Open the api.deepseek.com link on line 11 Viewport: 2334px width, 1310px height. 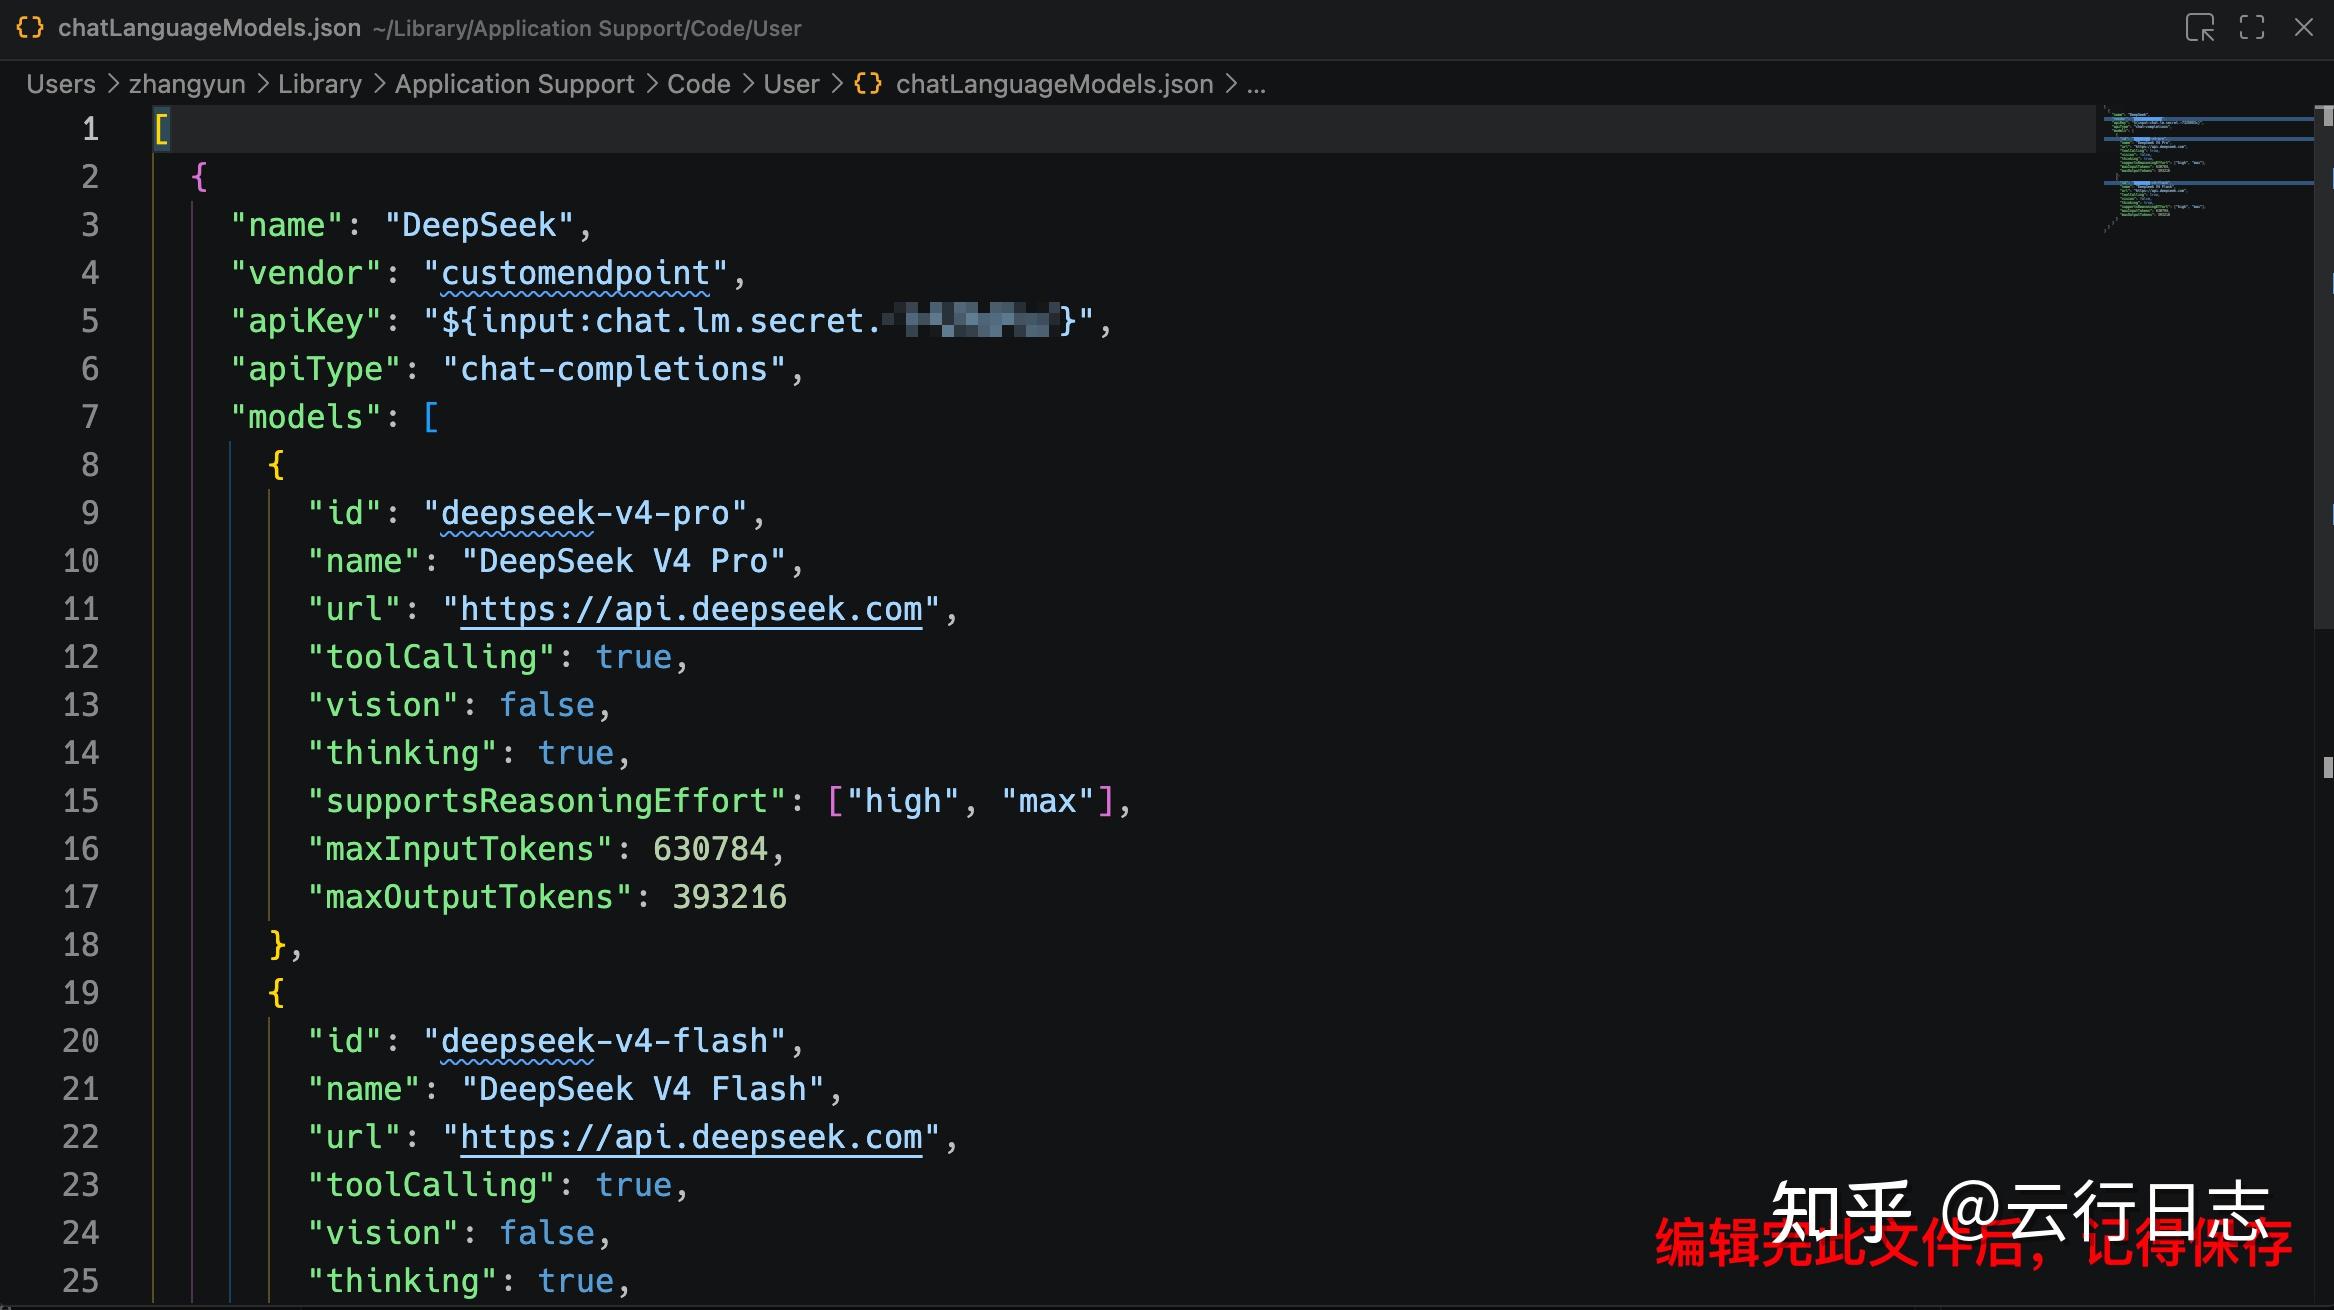691,609
